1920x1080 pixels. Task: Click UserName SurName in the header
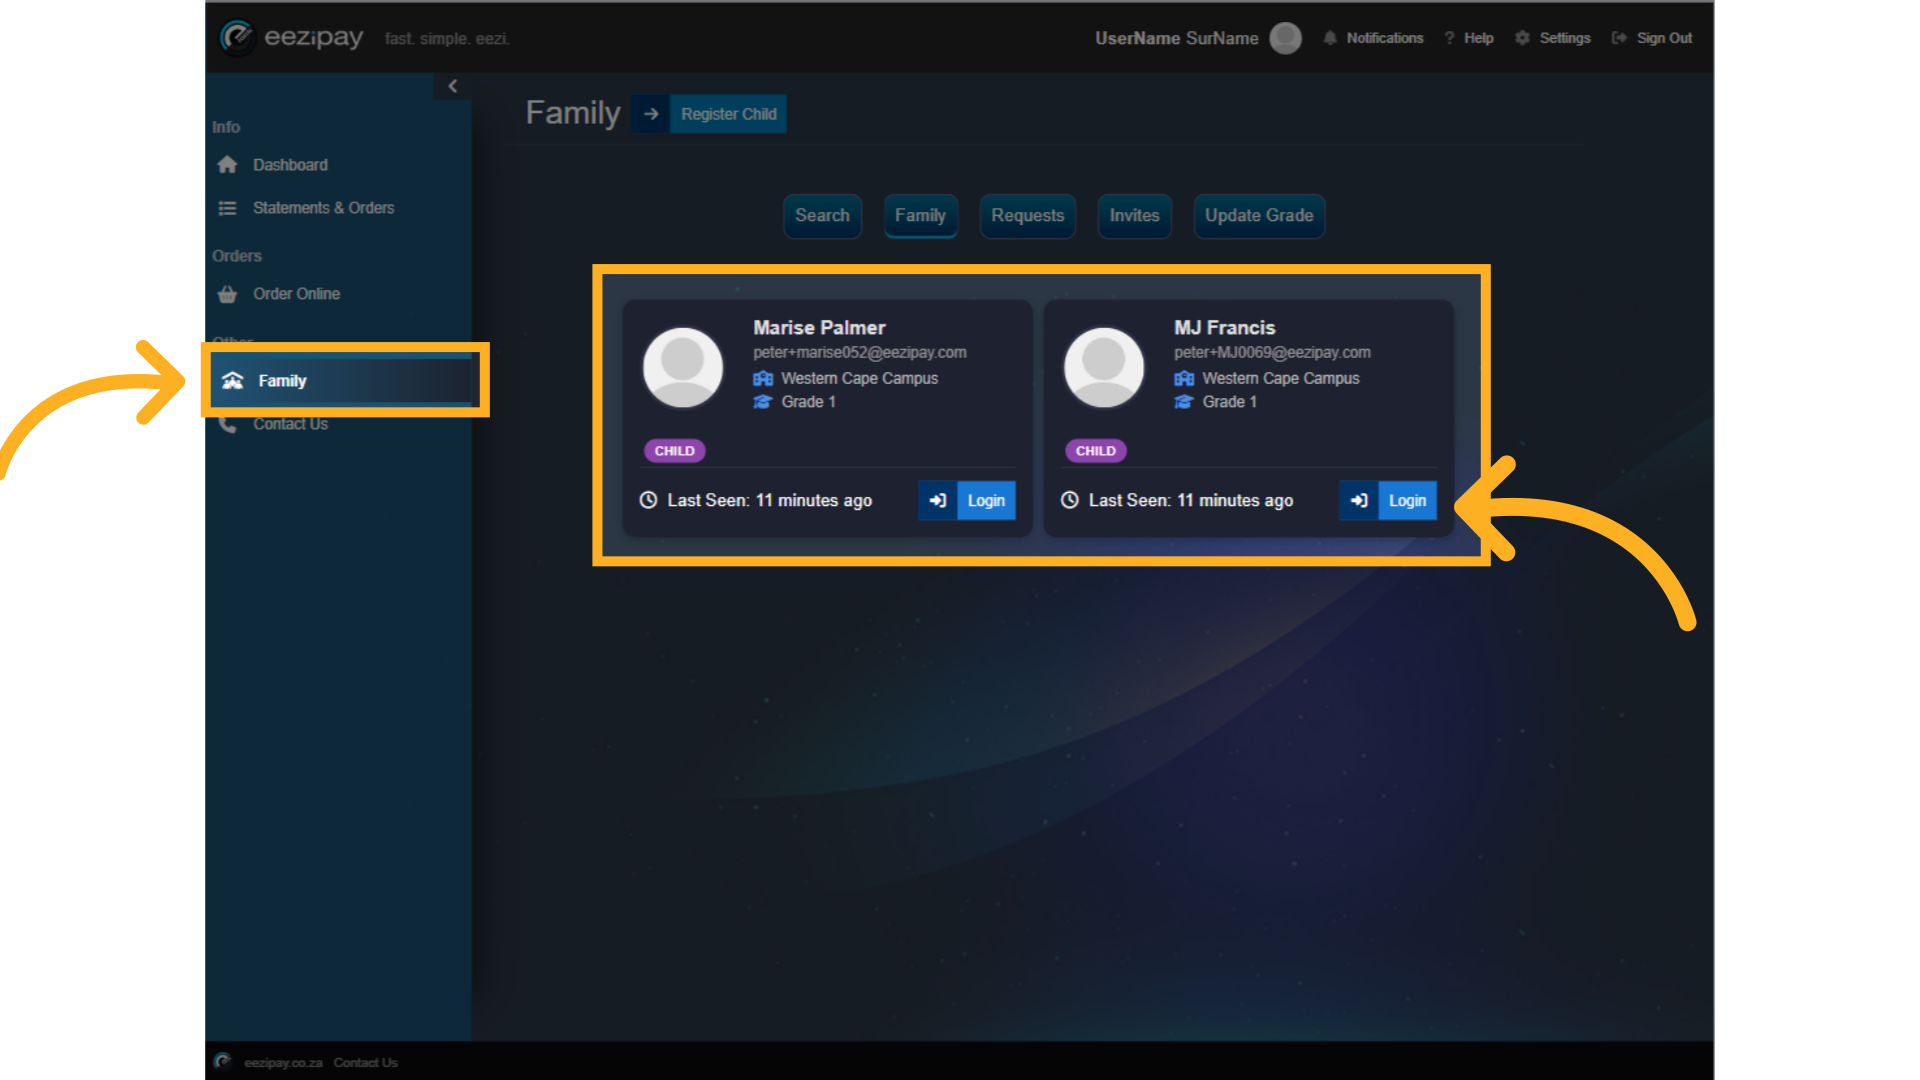click(x=1176, y=38)
